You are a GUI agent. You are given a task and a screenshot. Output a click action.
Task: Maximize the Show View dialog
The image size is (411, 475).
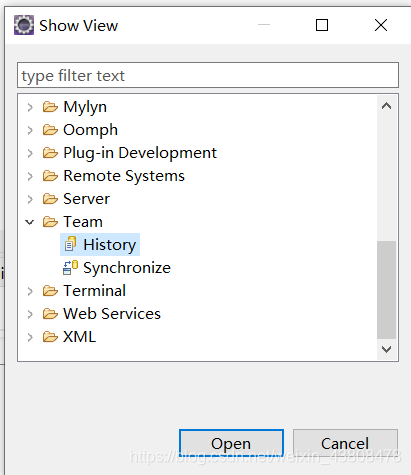point(322,25)
